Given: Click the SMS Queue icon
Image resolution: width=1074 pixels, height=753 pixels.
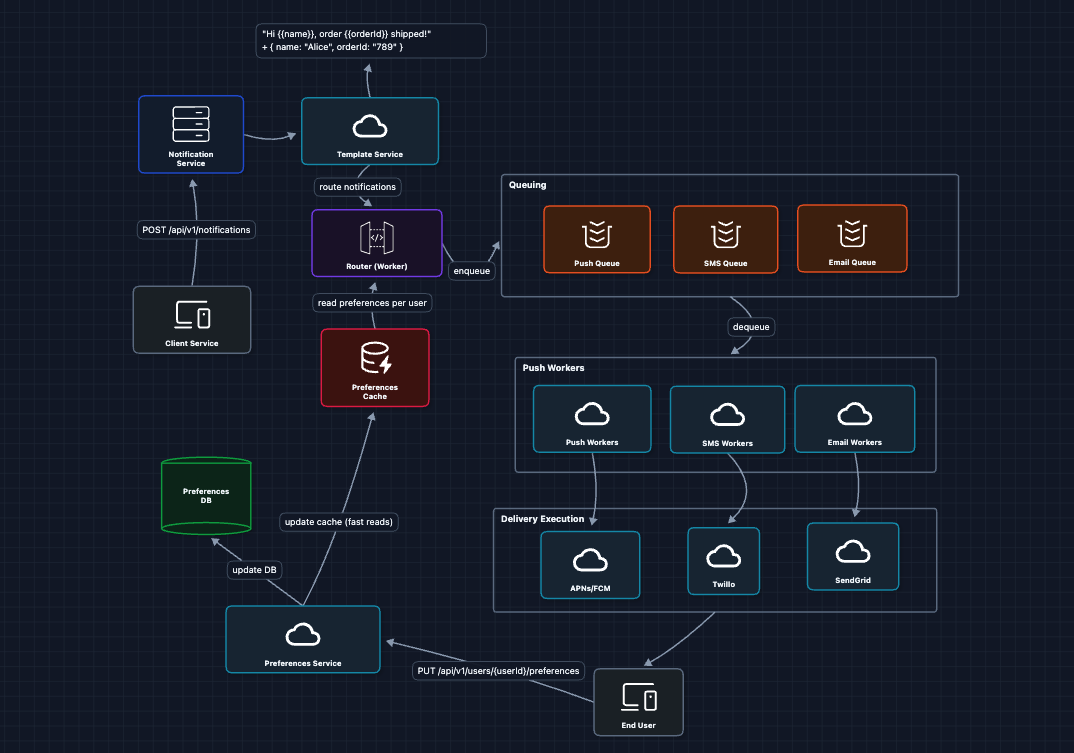Looking at the screenshot, I should pyautogui.click(x=725, y=234).
